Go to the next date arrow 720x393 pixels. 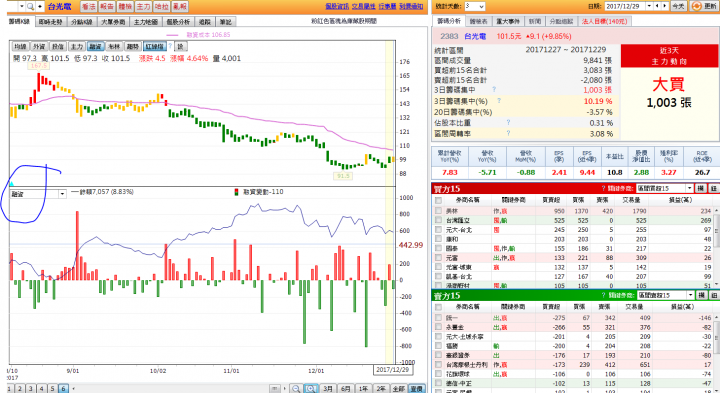tap(665, 6)
